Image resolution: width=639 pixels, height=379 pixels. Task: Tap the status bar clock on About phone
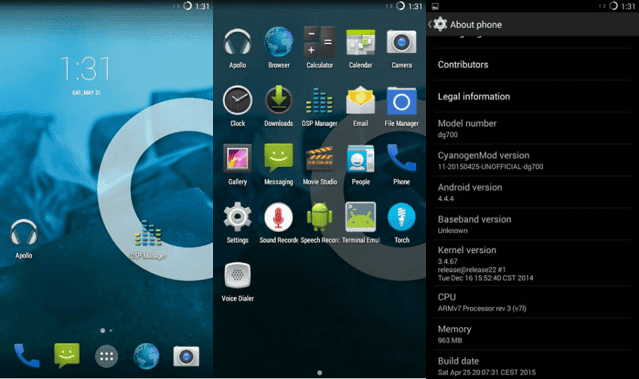[628, 6]
